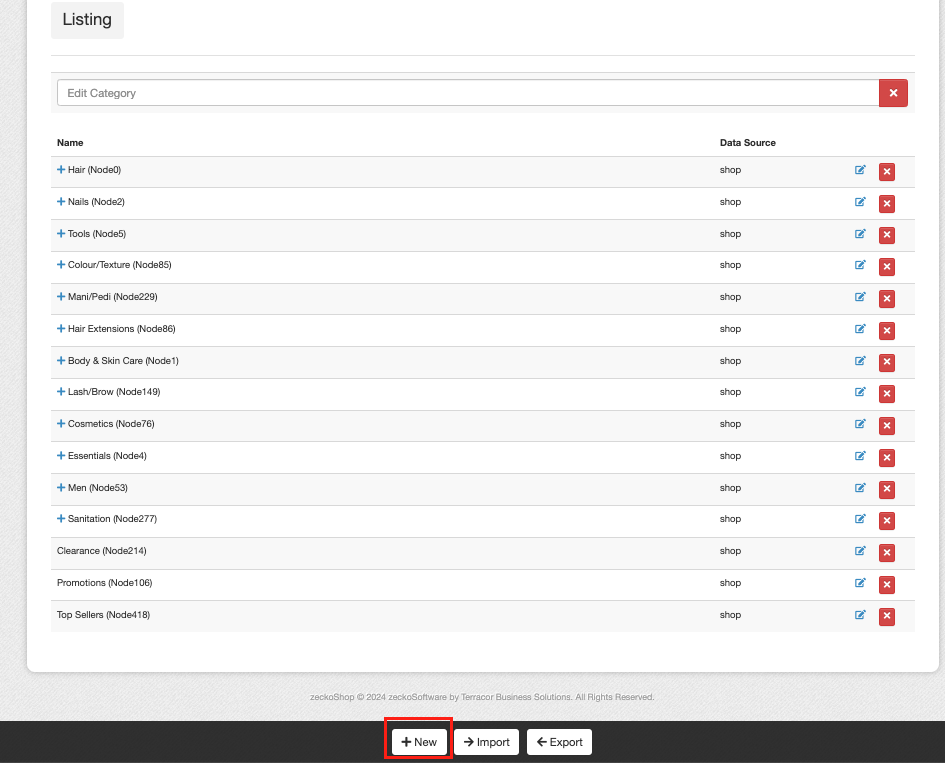Expand the Colour/Texture (Node85) node
The width and height of the screenshot is (945, 763).
[61, 265]
